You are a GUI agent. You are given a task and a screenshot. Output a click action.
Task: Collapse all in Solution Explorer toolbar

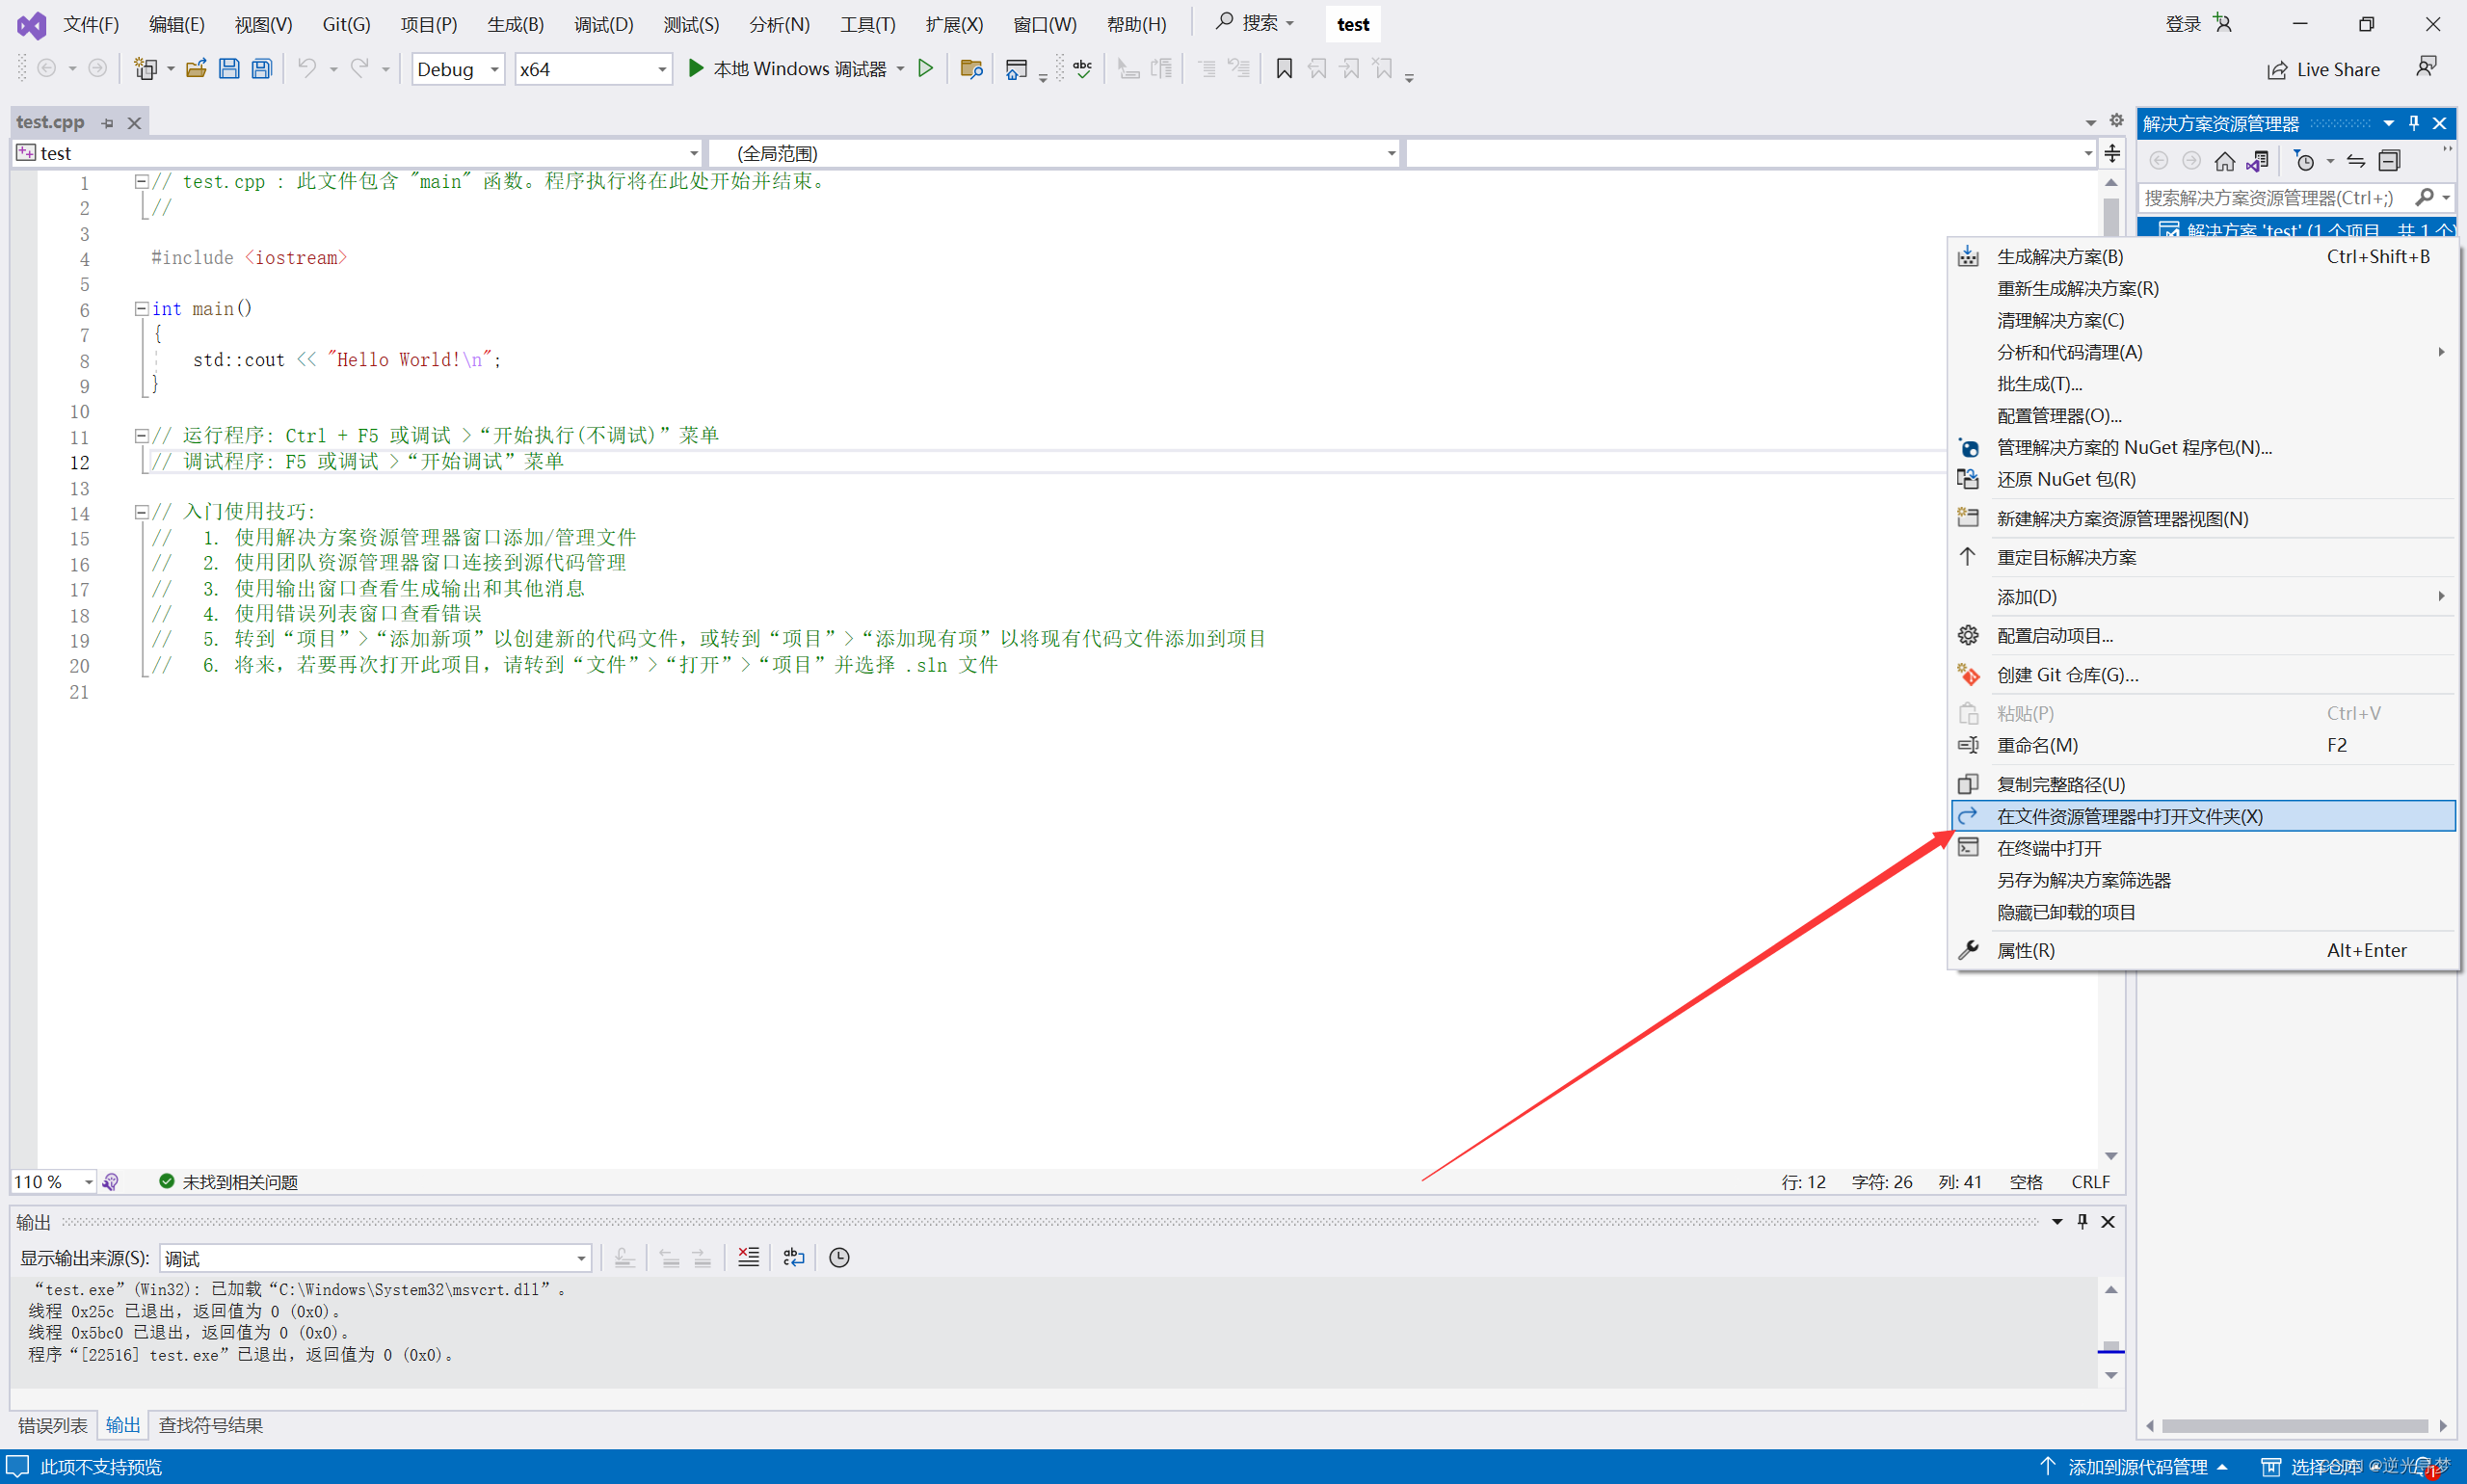click(x=2389, y=161)
